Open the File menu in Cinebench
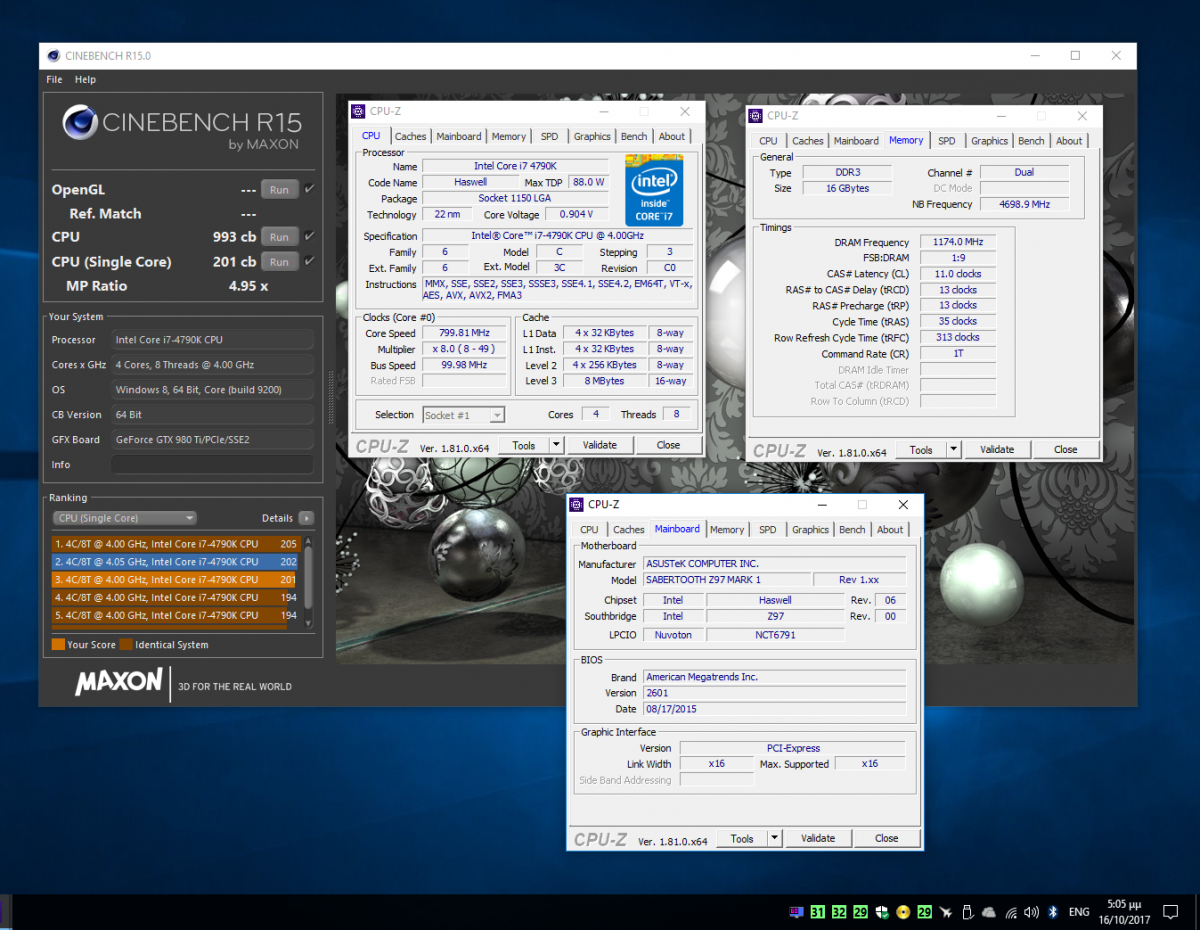1200x930 pixels. click(x=54, y=79)
